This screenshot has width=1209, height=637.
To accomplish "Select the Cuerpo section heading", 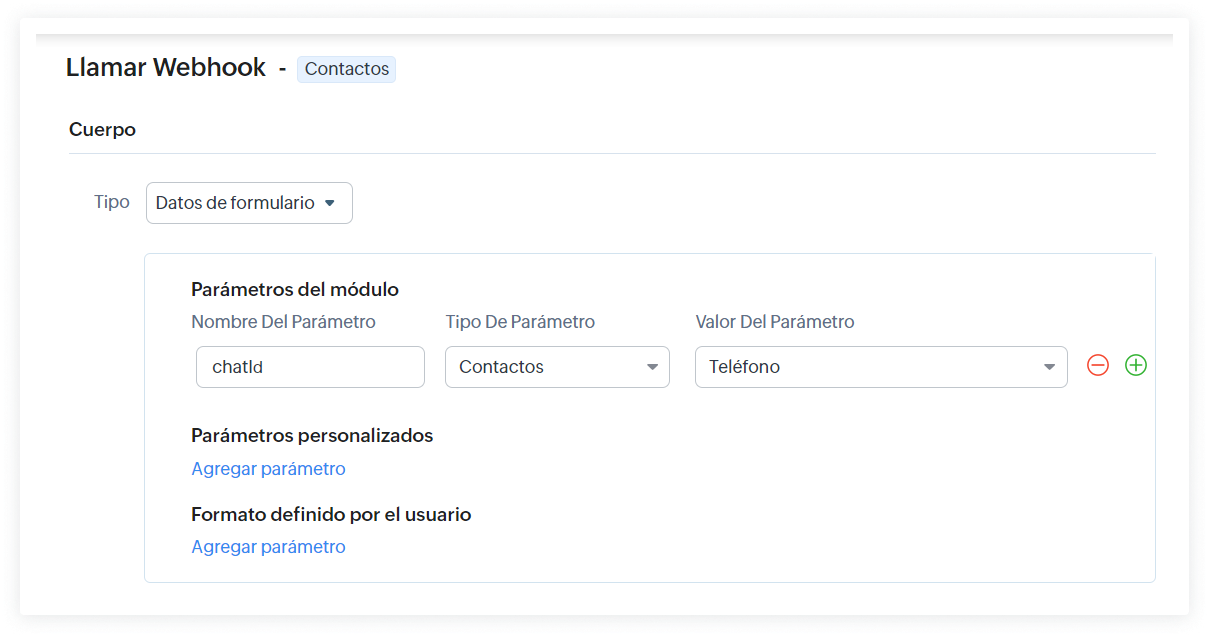I will click(102, 129).
